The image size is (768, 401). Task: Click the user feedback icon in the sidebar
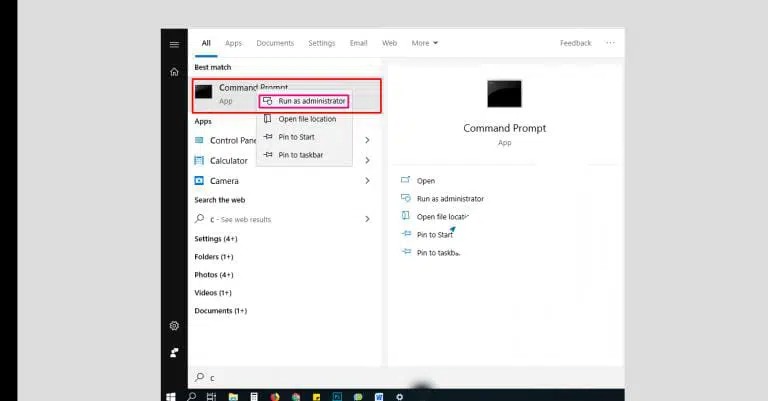[174, 353]
